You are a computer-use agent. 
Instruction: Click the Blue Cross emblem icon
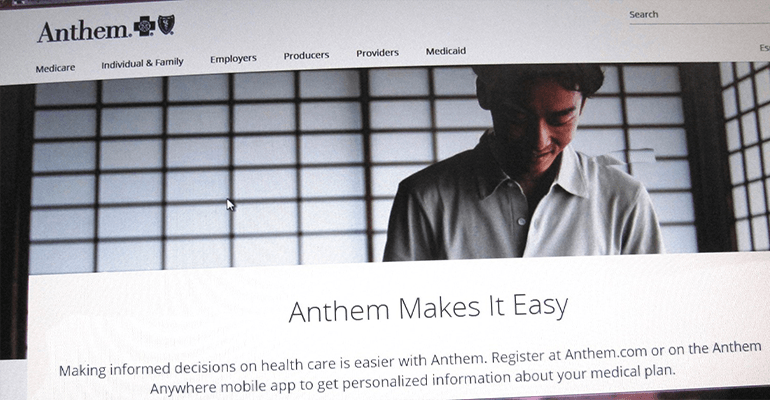tap(145, 27)
